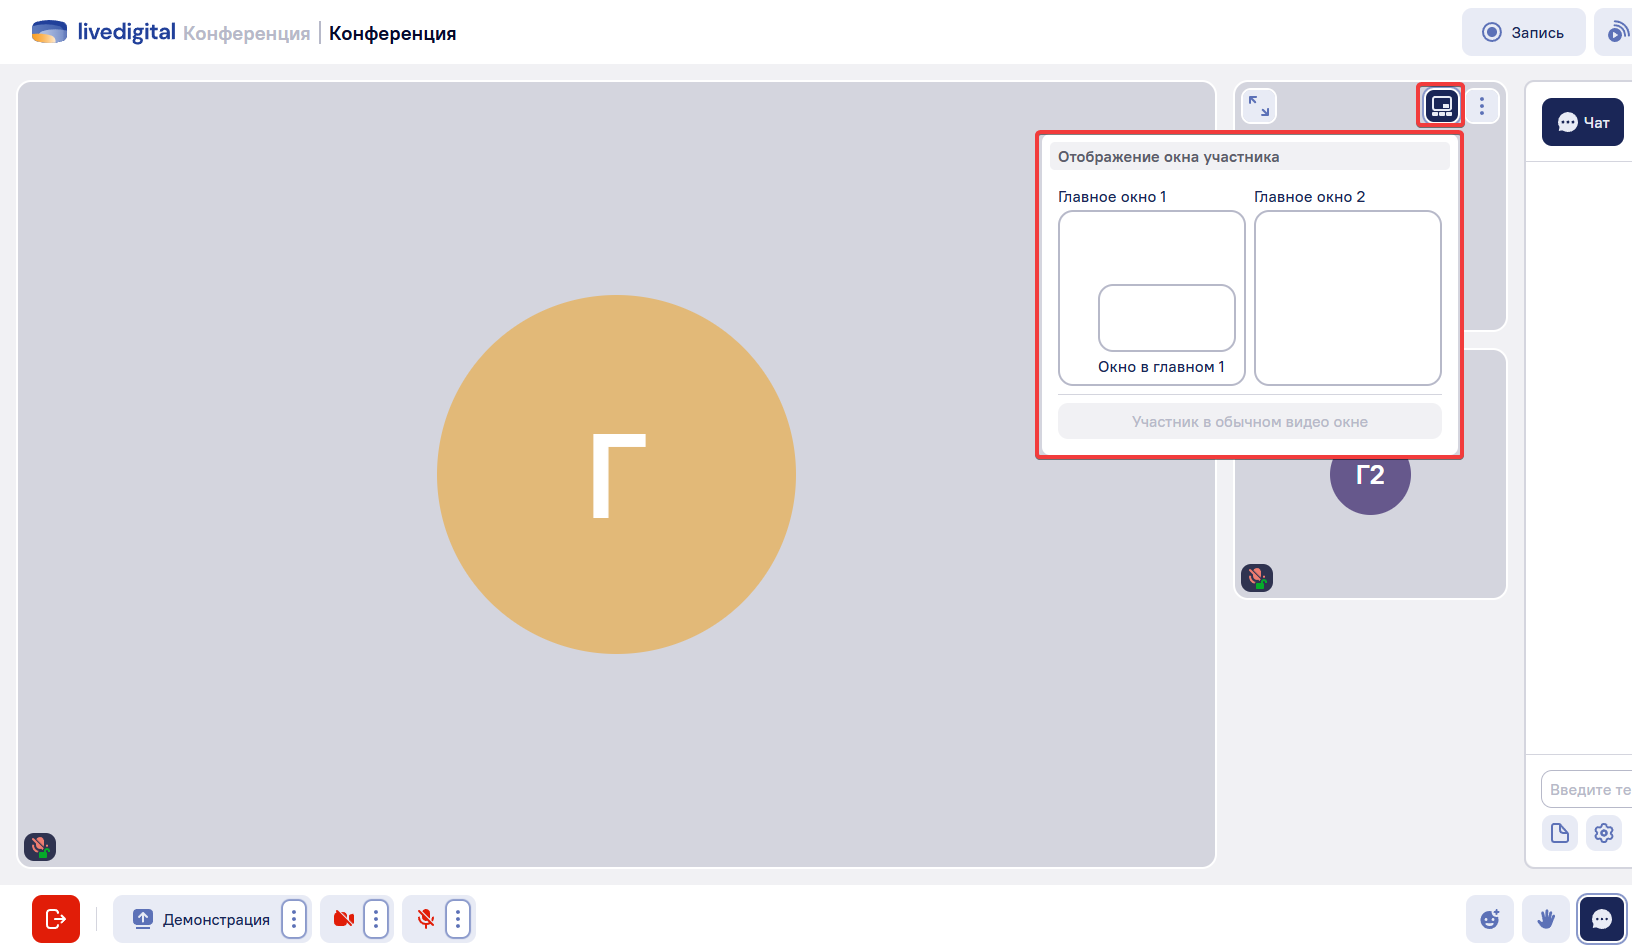1632x952 pixels.
Task: Open chat settings gear
Action: [x=1604, y=833]
